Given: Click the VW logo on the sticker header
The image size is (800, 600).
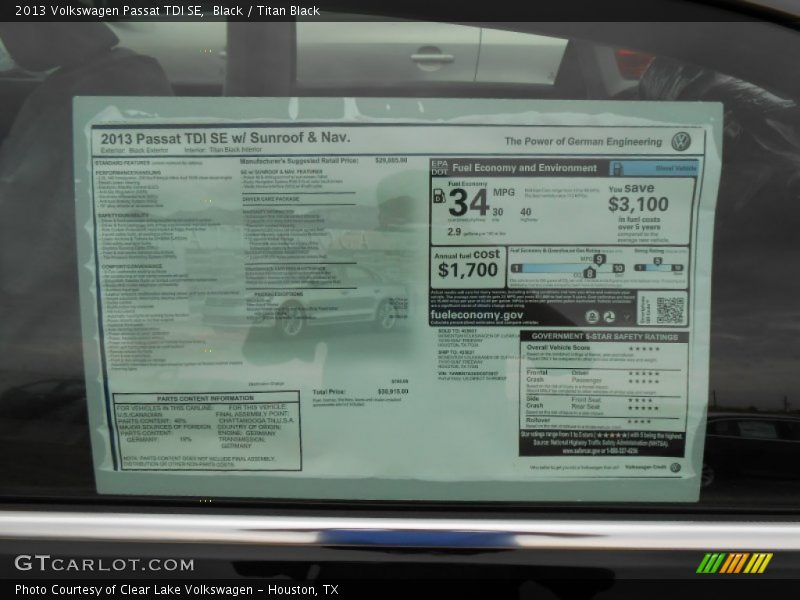Looking at the screenshot, I should click(681, 141).
